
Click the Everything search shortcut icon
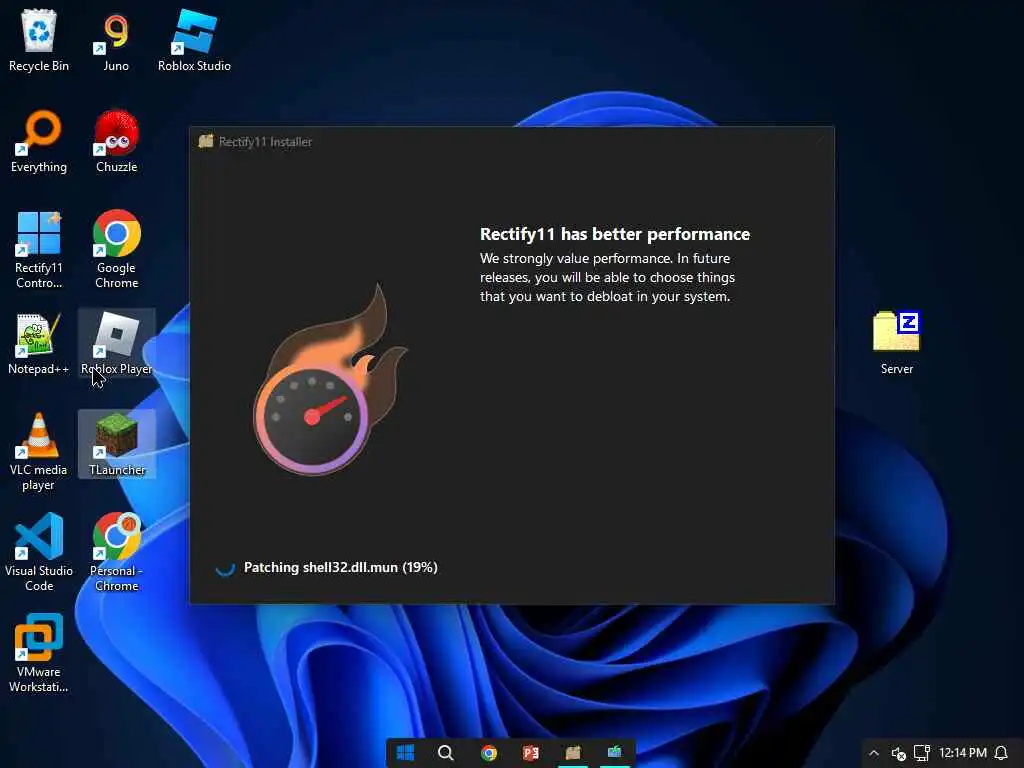39,142
